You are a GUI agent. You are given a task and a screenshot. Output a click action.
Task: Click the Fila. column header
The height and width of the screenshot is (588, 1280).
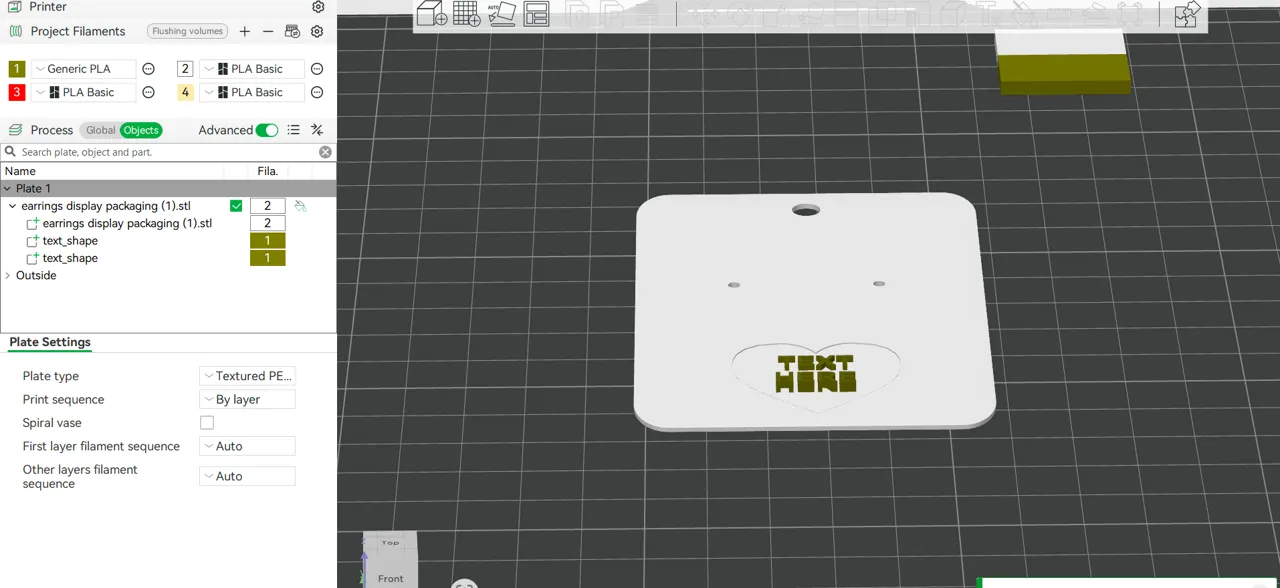tap(268, 171)
